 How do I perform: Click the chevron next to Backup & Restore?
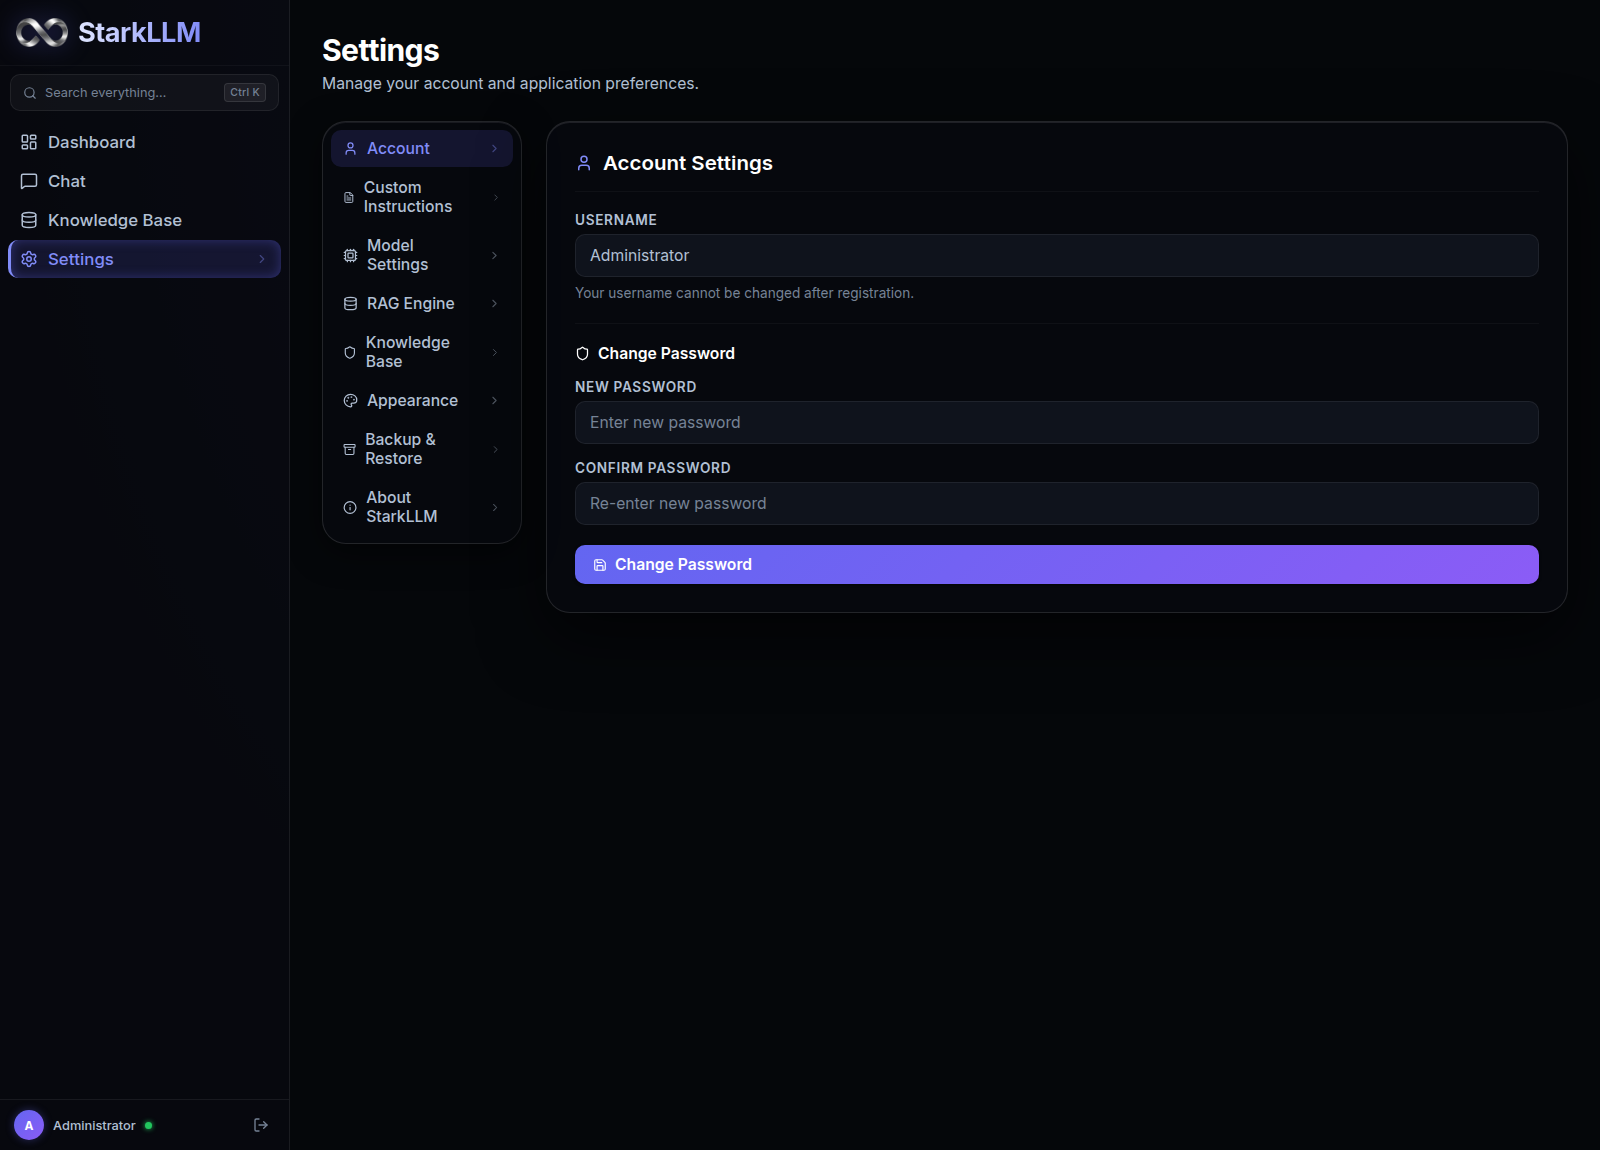pos(495,449)
